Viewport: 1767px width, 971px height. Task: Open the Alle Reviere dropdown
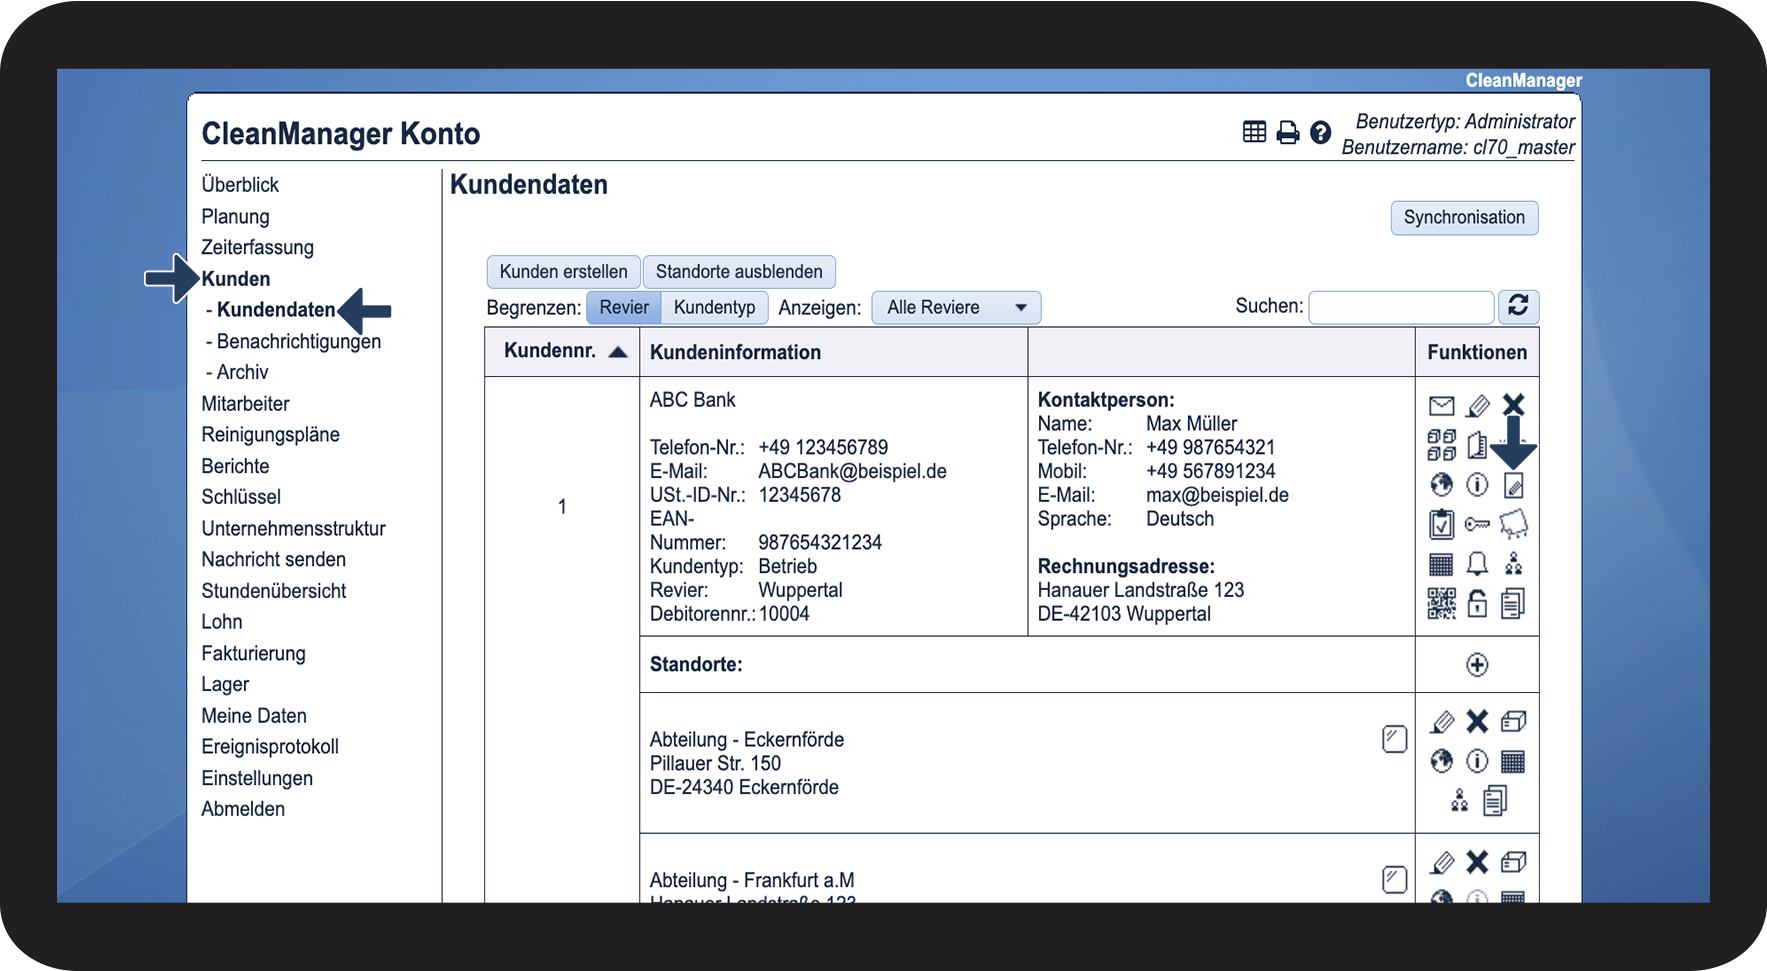click(956, 307)
